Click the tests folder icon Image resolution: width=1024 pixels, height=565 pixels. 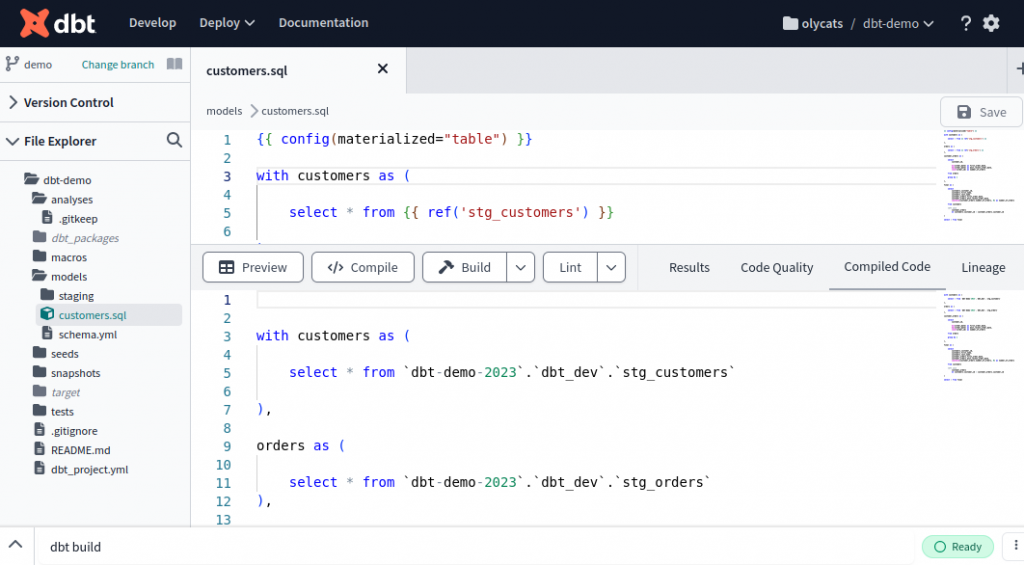pyautogui.click(x=39, y=410)
